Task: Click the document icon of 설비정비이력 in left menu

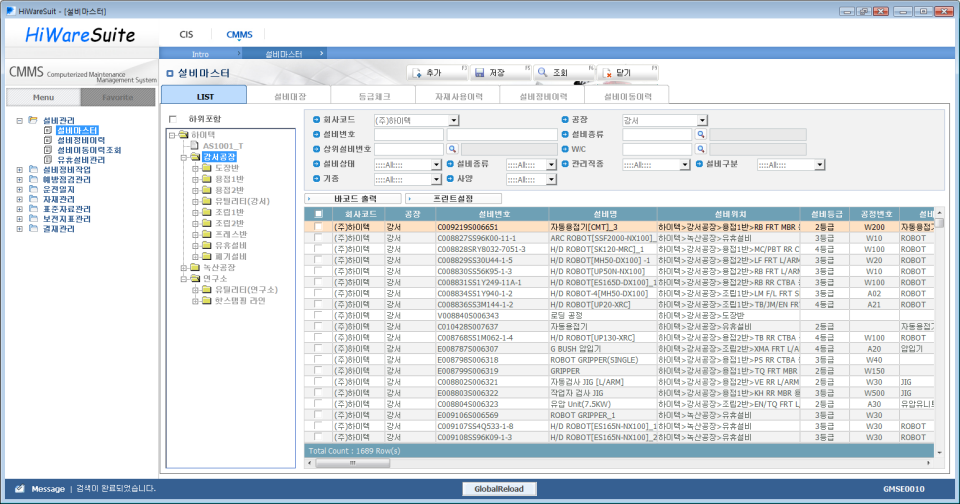Action: [48, 140]
